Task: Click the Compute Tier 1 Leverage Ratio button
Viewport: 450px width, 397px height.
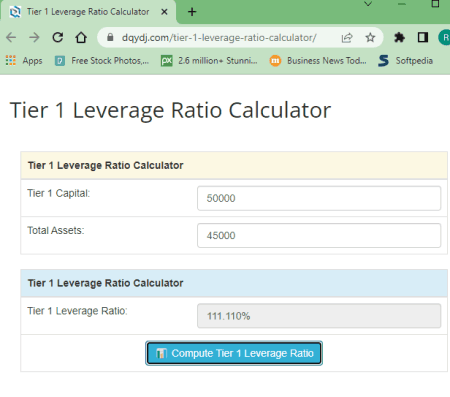Action: pos(234,353)
